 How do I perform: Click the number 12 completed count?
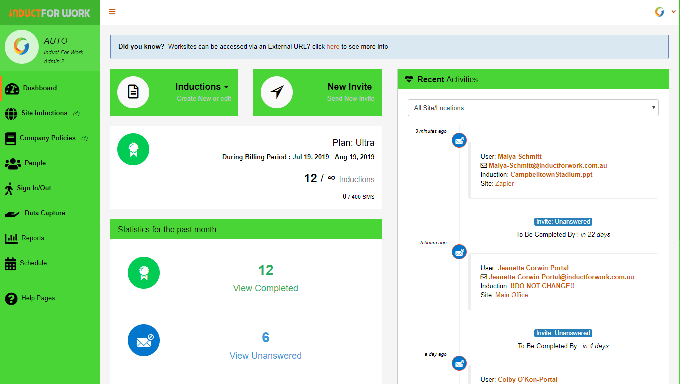click(265, 271)
